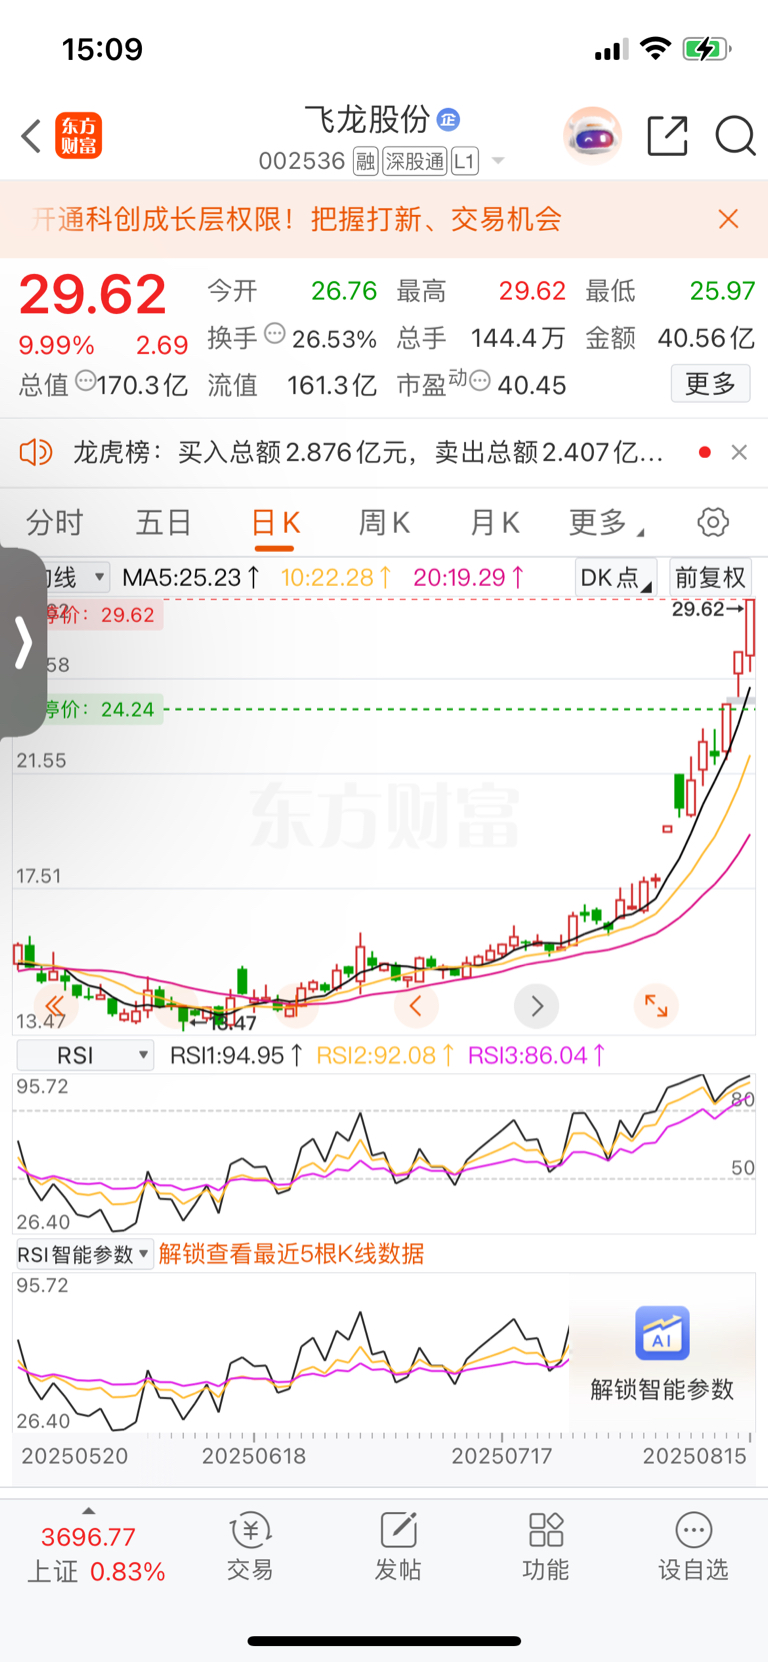Tap the 29.62 high price chart label
Viewport: 768px width, 1663px height.
(708, 608)
